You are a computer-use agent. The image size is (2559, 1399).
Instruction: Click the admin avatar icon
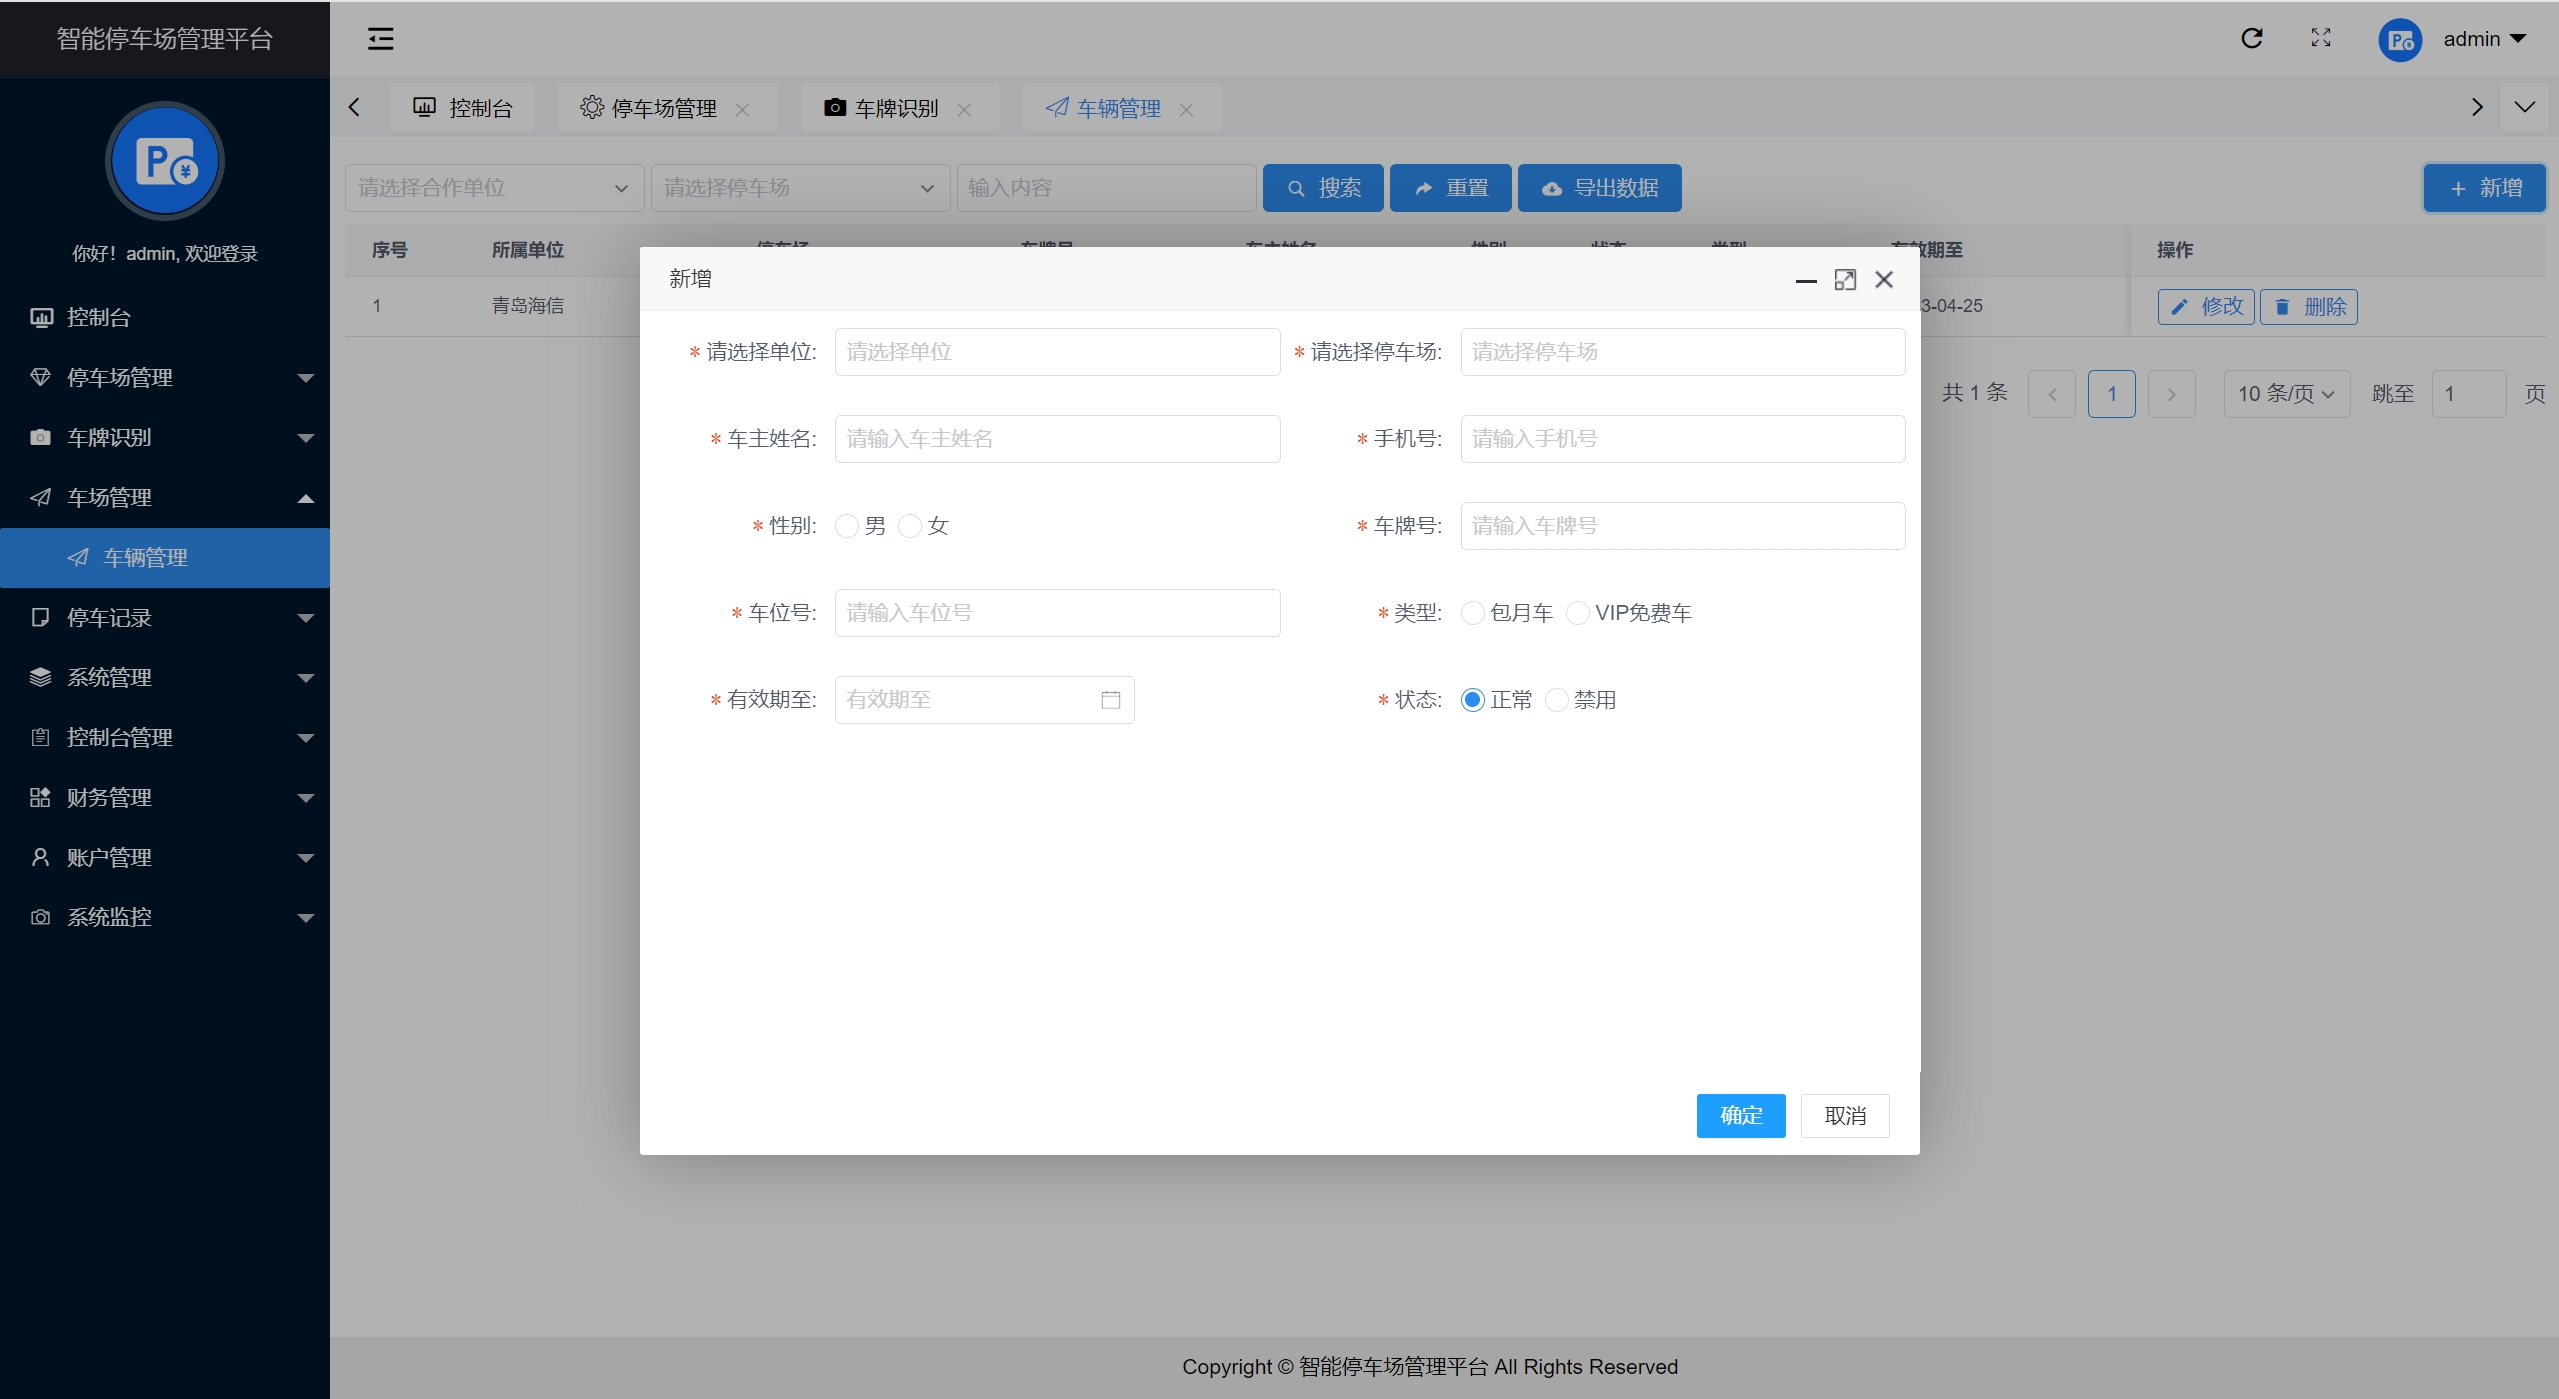pyautogui.click(x=2399, y=40)
